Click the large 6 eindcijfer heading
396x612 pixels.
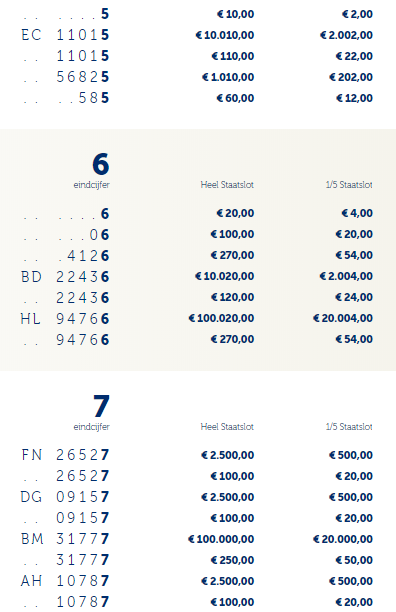point(101,164)
